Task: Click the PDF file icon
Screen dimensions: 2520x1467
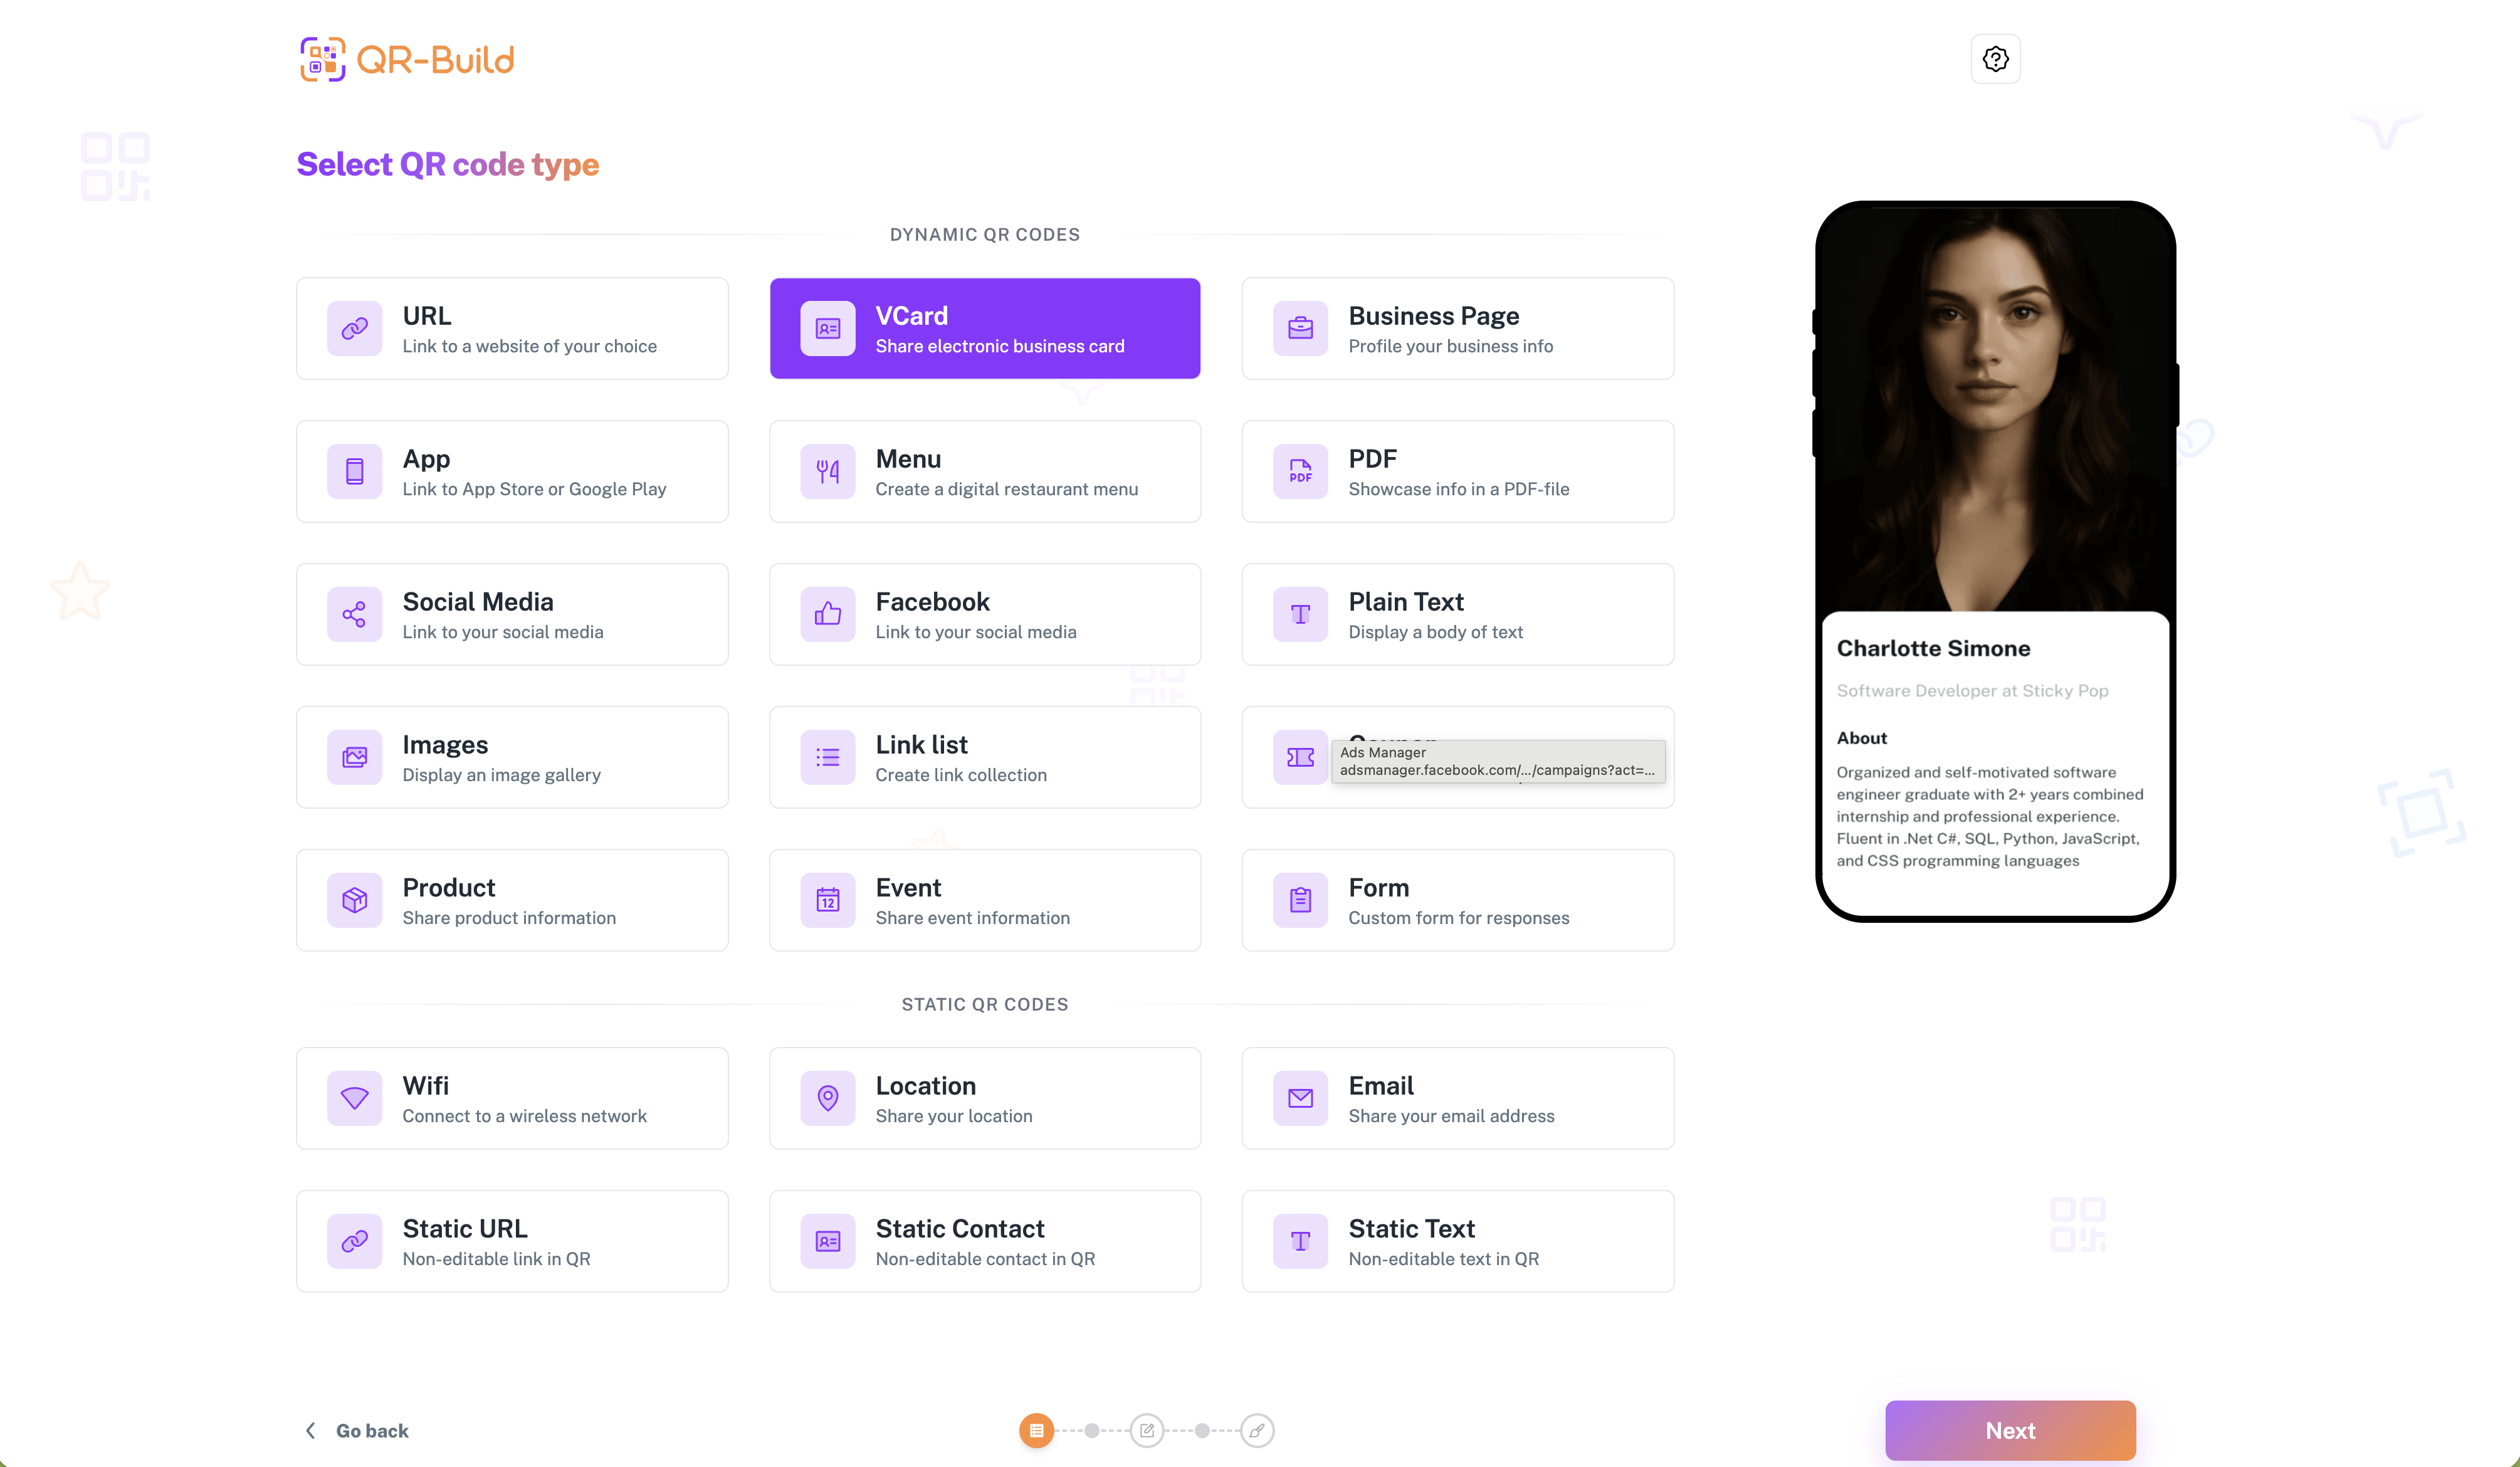Action: (x=1300, y=471)
